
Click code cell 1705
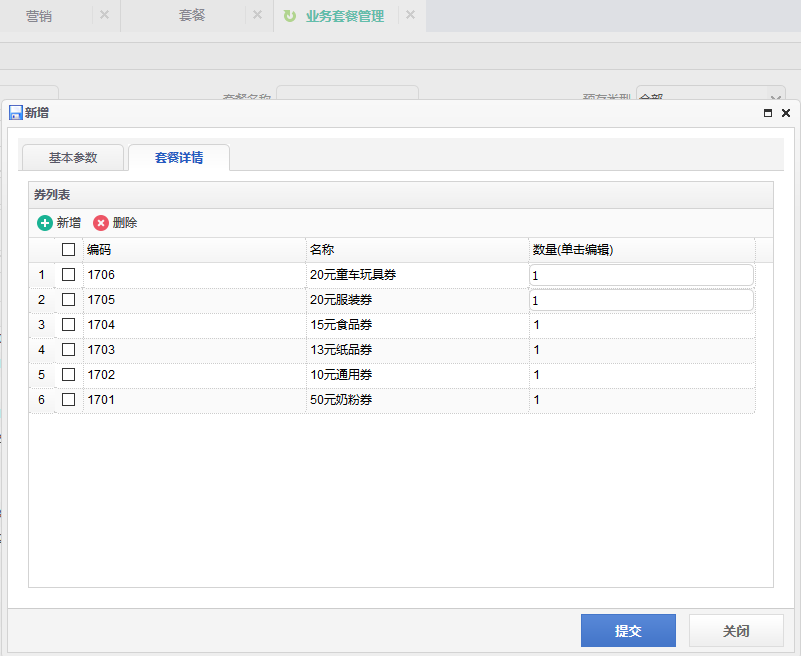195,300
